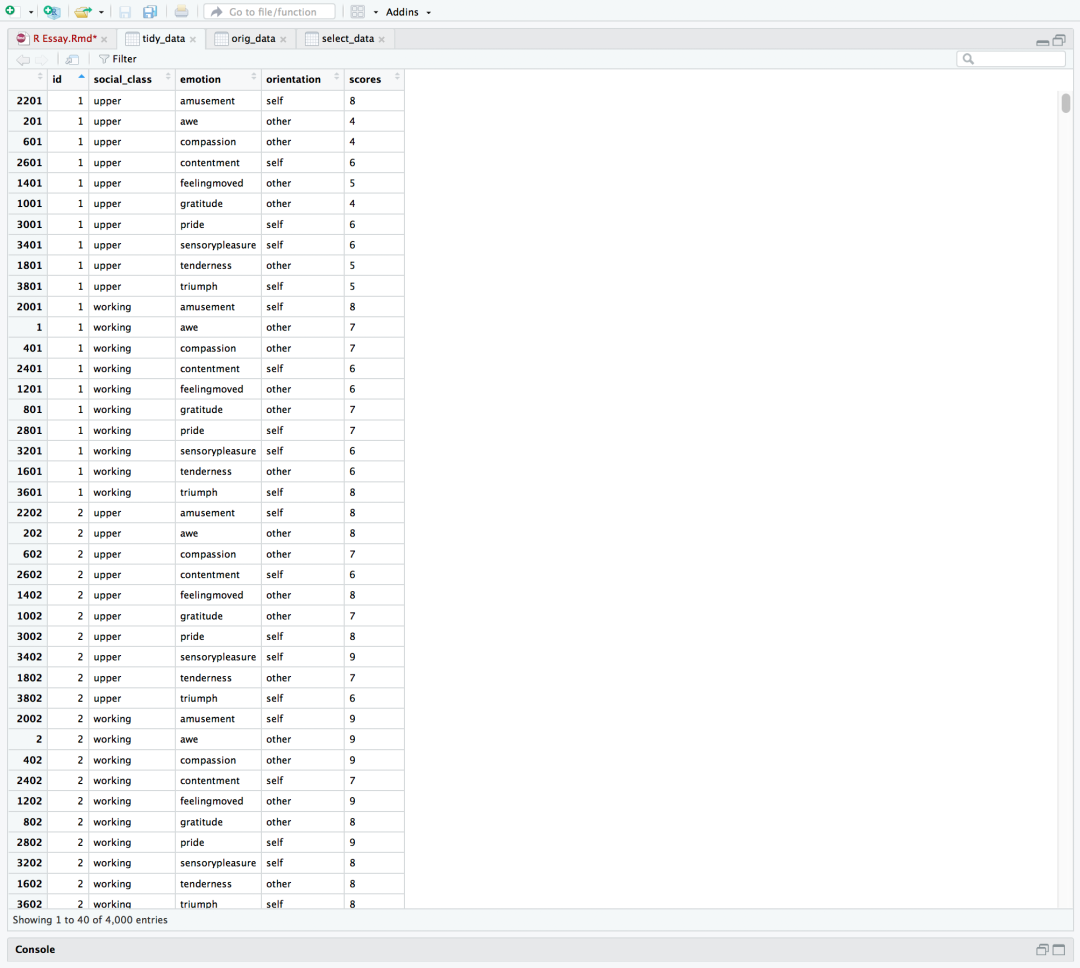This screenshot has width=1080, height=968.
Task: Click the Print document icon
Action: pos(181,12)
